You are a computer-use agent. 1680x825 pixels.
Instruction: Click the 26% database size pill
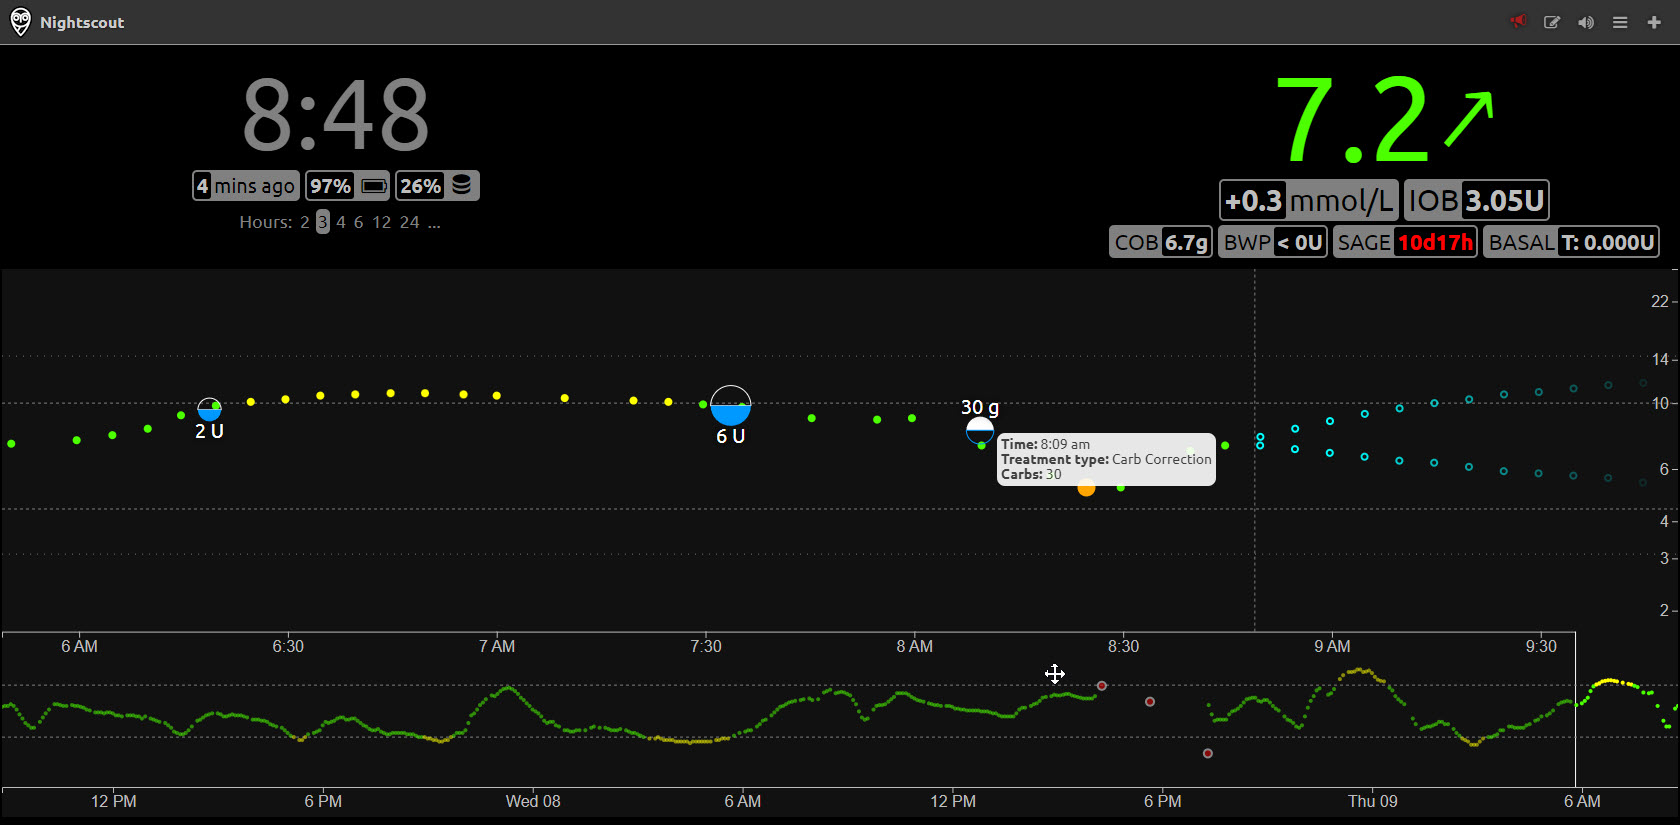437,186
